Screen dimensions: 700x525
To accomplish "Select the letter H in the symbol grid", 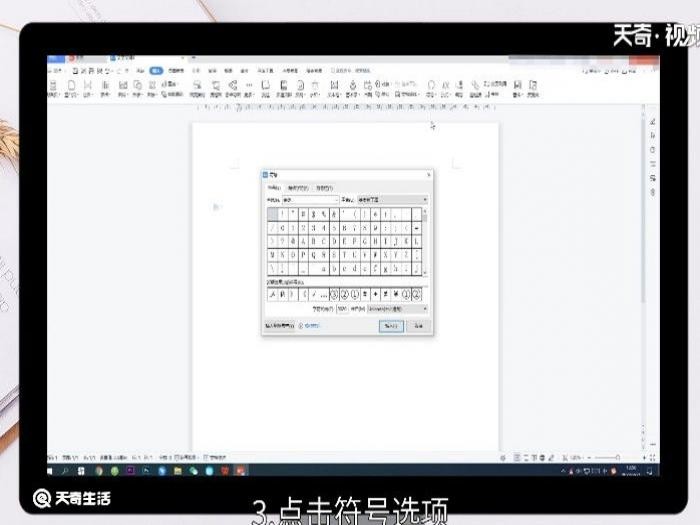I will pyautogui.click(x=375, y=242).
